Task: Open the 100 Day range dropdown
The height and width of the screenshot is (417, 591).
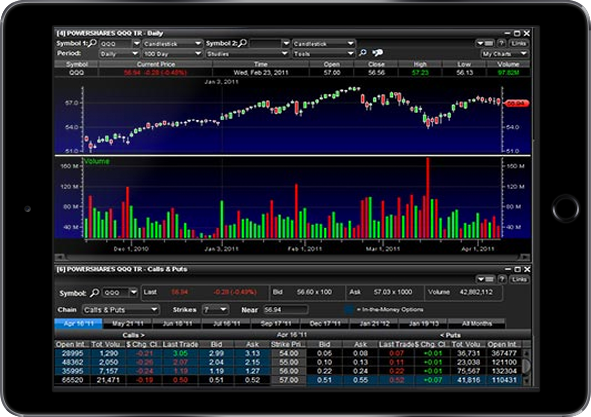Action: (x=173, y=54)
